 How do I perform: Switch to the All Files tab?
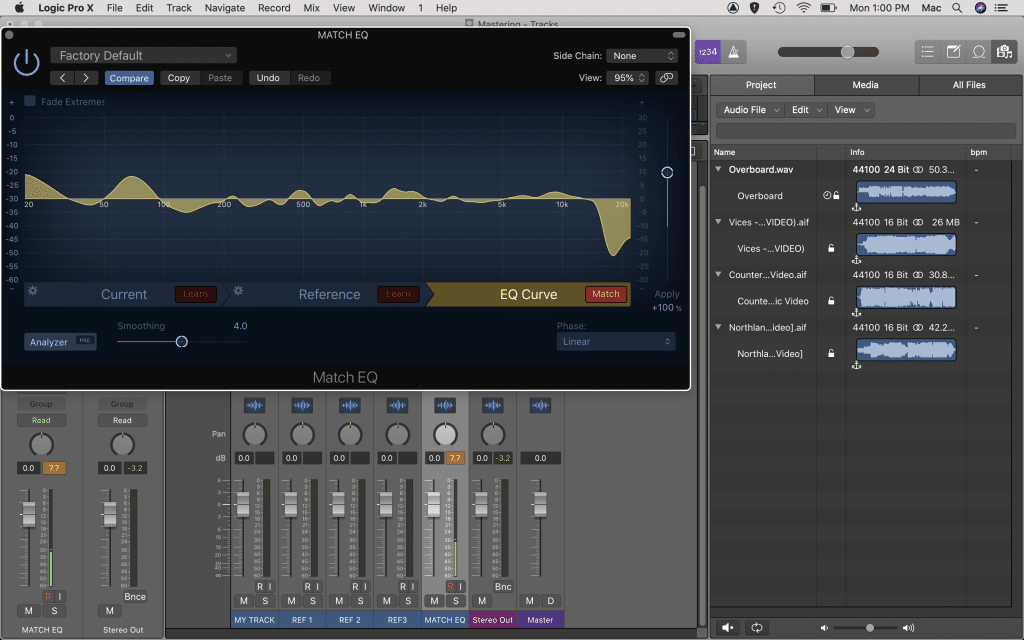coord(969,85)
